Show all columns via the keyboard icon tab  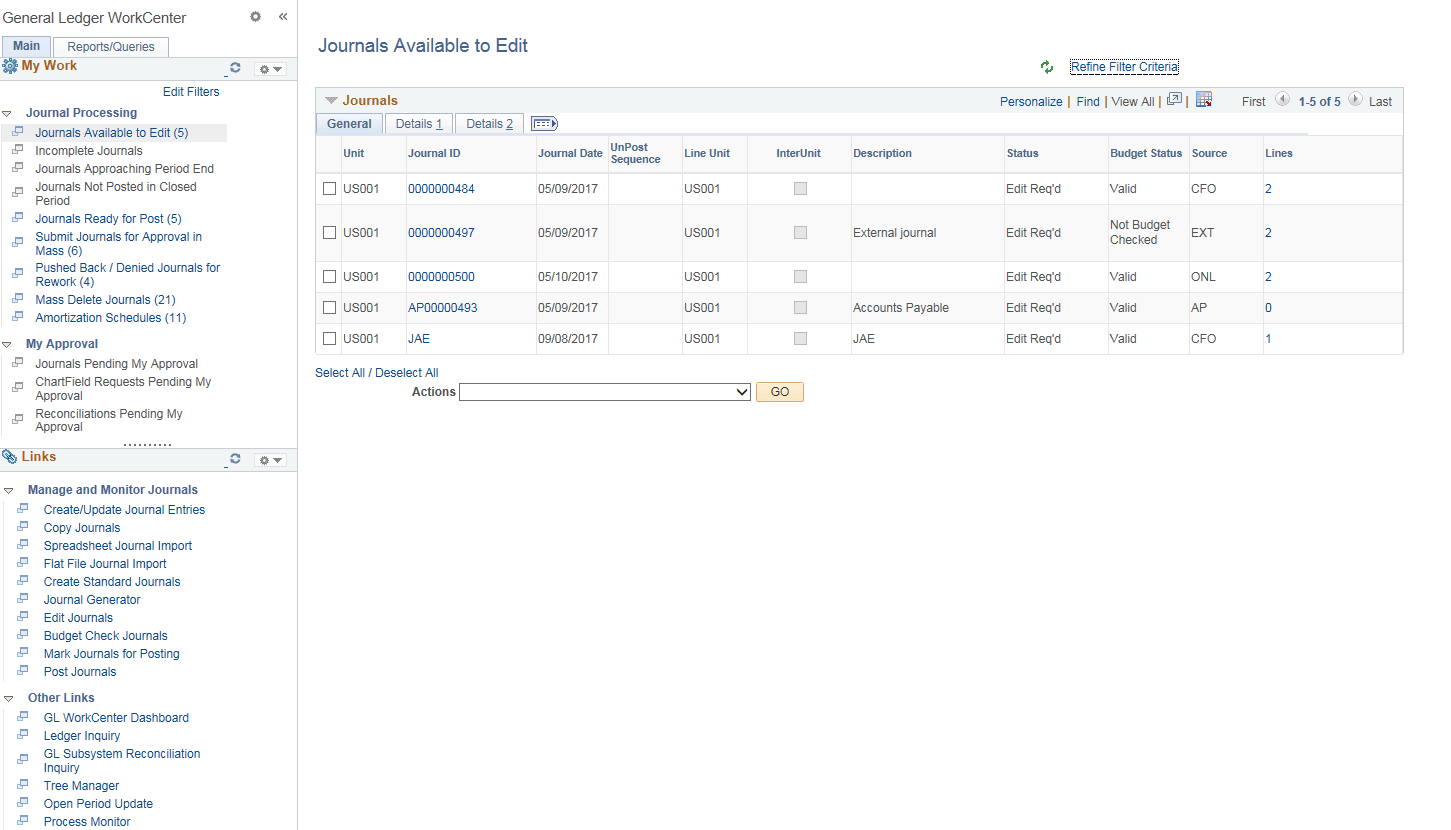[543, 122]
